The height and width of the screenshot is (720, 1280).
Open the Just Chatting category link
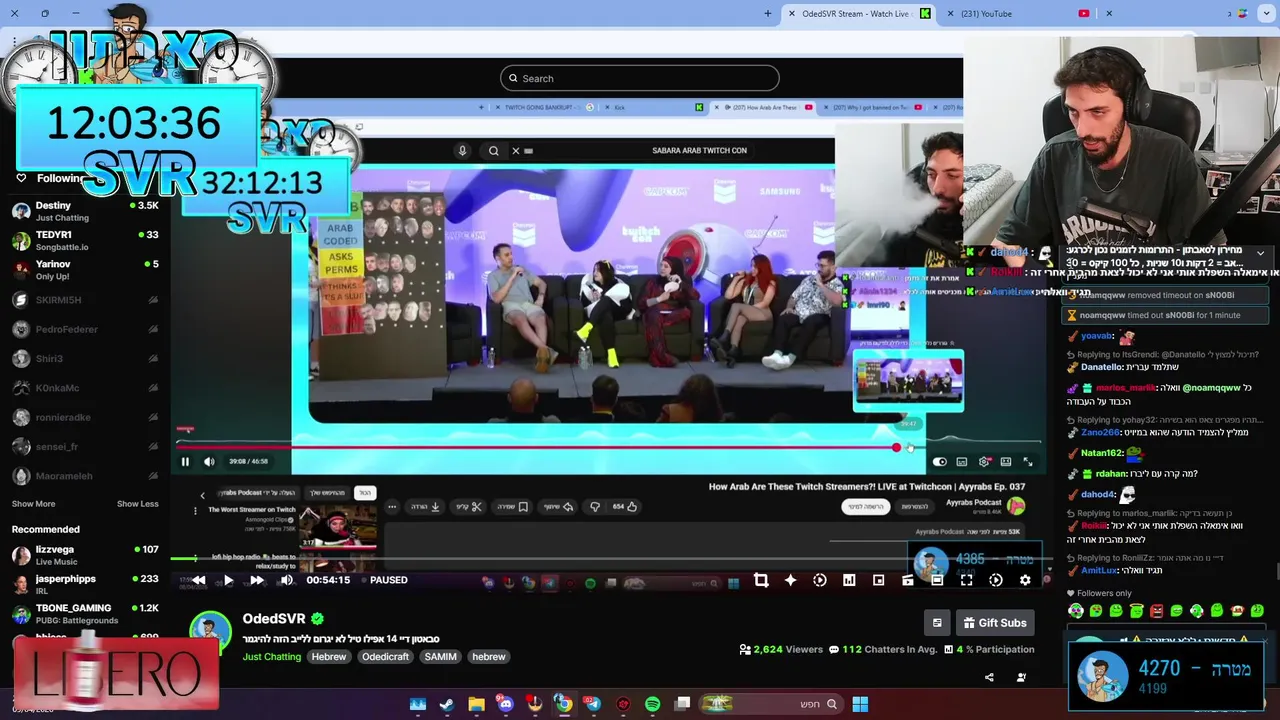coord(271,657)
